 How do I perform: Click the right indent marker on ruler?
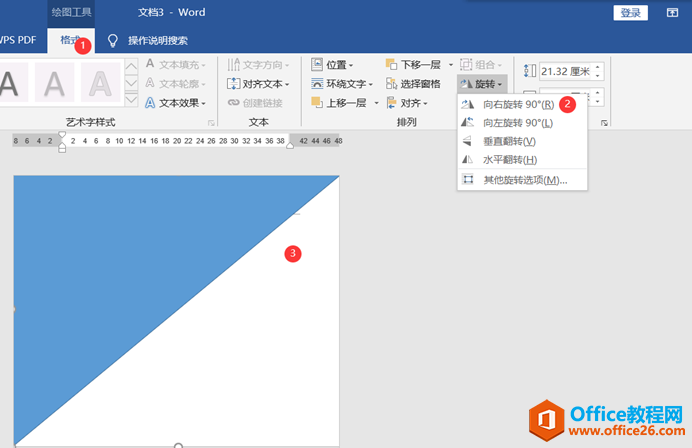click(x=290, y=145)
